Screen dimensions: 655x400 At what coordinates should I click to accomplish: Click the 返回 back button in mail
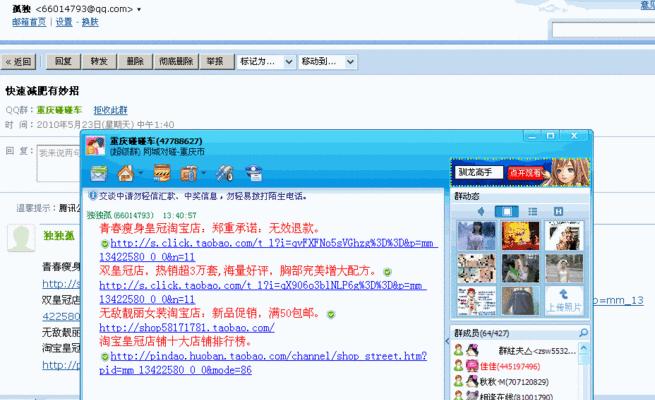coord(18,62)
